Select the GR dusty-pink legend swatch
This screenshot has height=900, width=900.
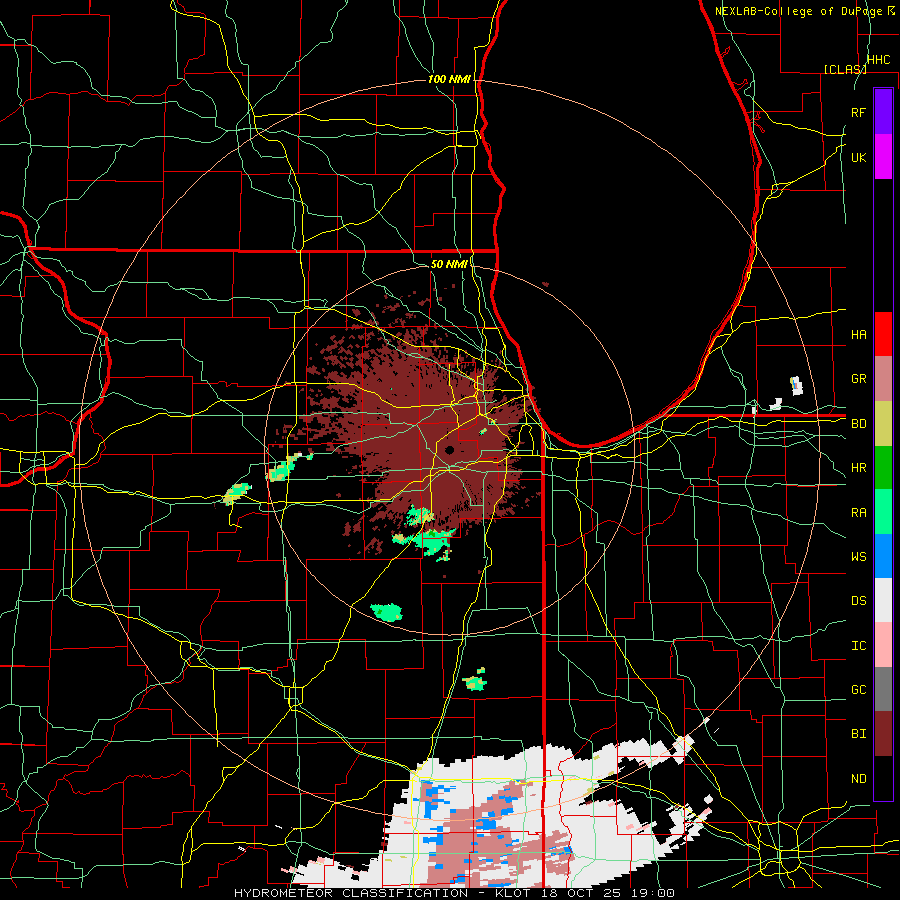click(x=883, y=379)
